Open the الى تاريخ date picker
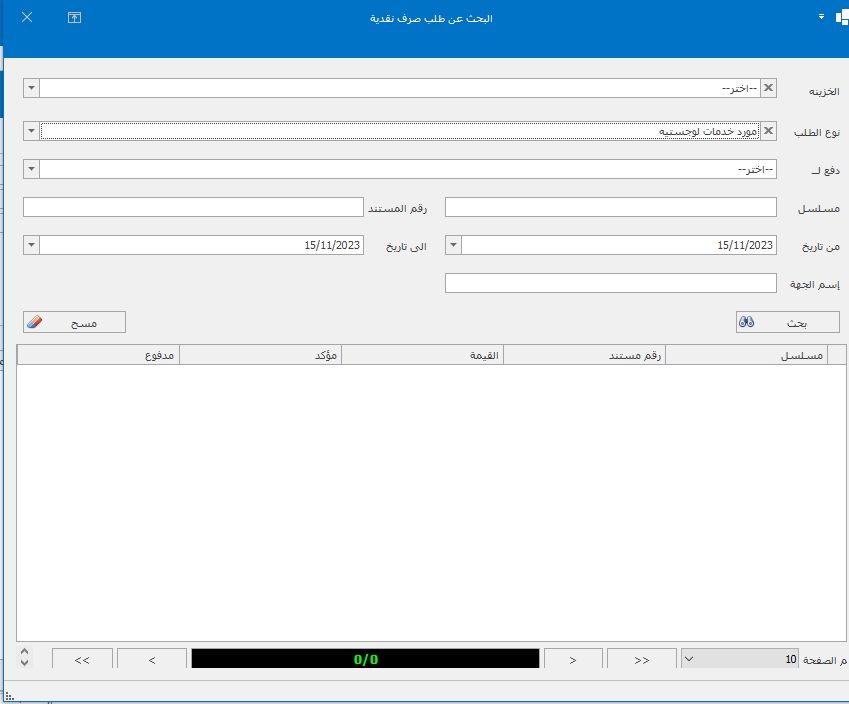This screenshot has height=704, width=849. (31, 245)
